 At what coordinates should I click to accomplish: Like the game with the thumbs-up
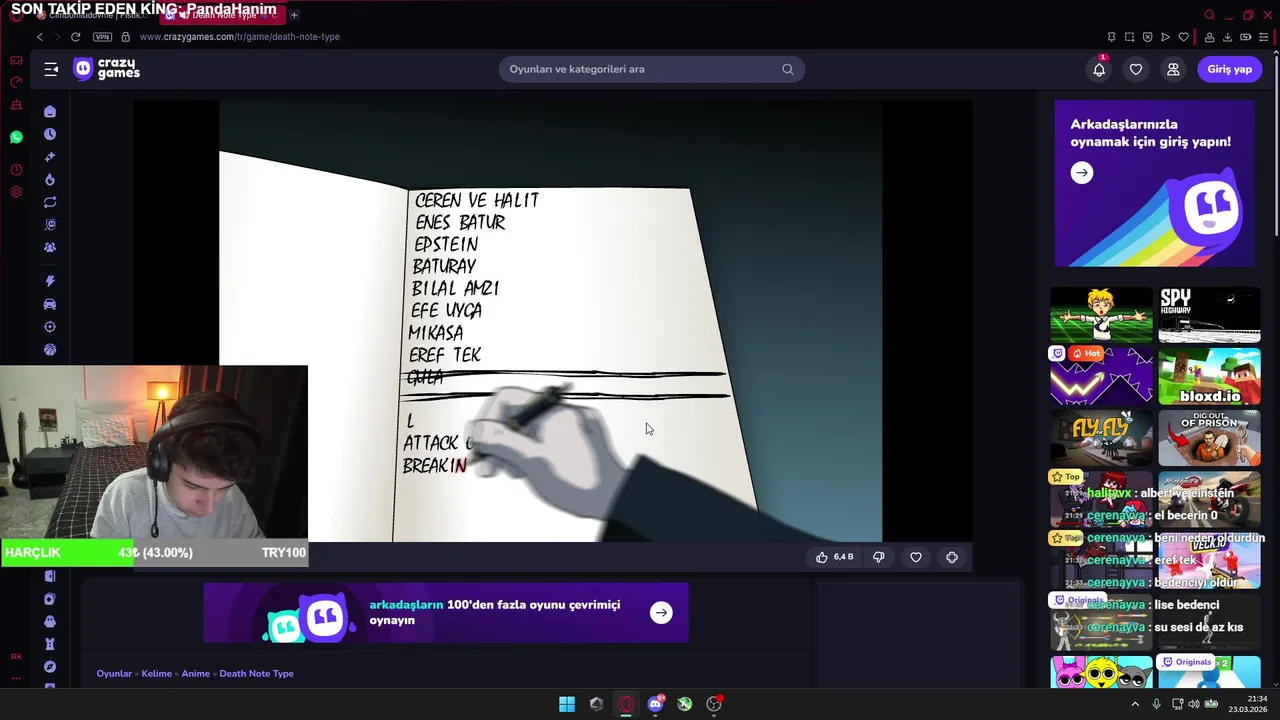[834, 557]
